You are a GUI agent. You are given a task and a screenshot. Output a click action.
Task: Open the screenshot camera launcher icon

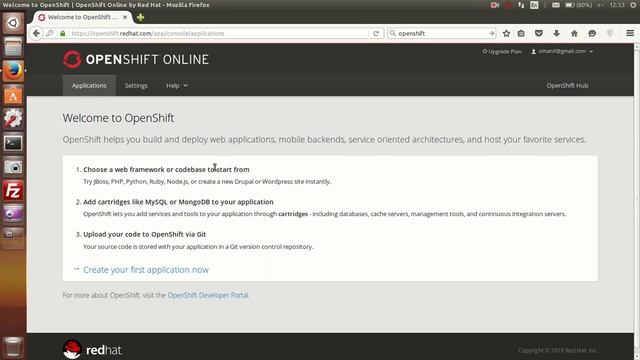click(x=13, y=167)
